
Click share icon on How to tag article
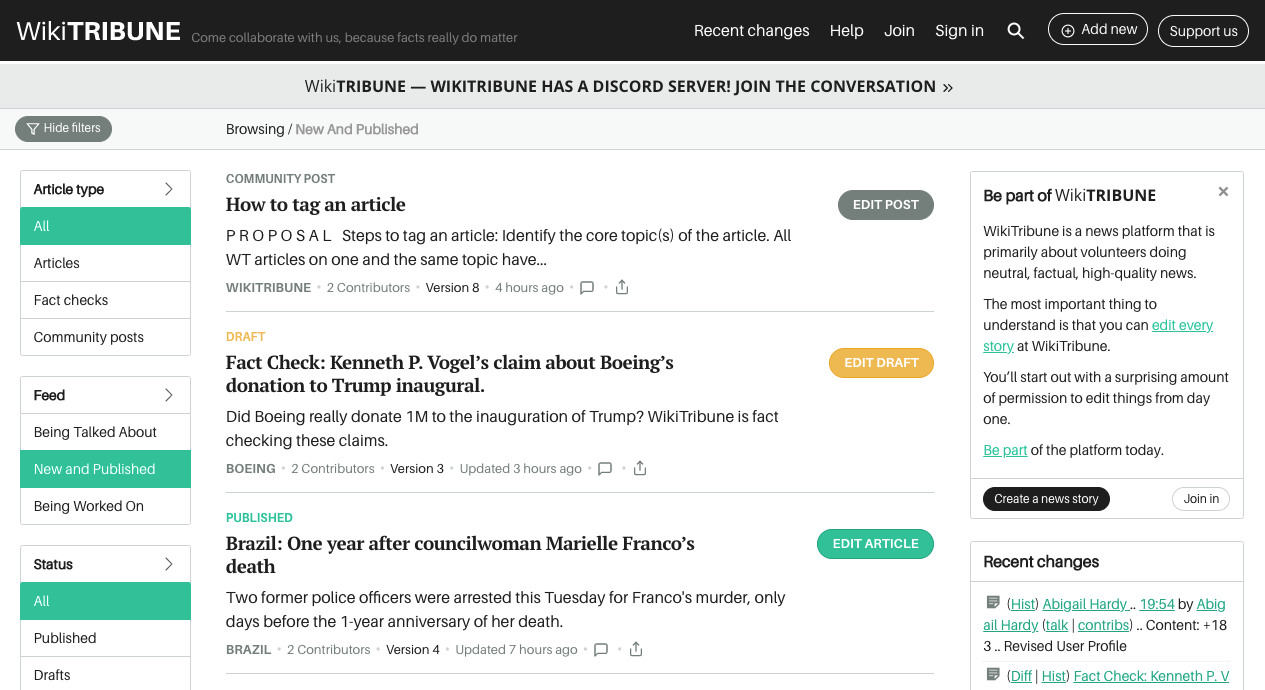[x=622, y=288]
